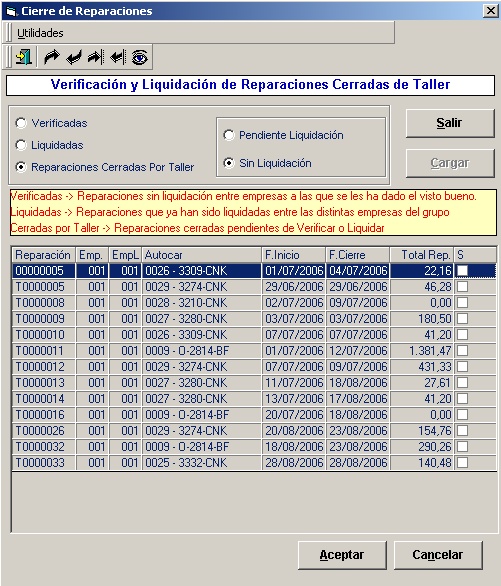Click the Salir button
This screenshot has height=586, width=501.
pyautogui.click(x=450, y=123)
